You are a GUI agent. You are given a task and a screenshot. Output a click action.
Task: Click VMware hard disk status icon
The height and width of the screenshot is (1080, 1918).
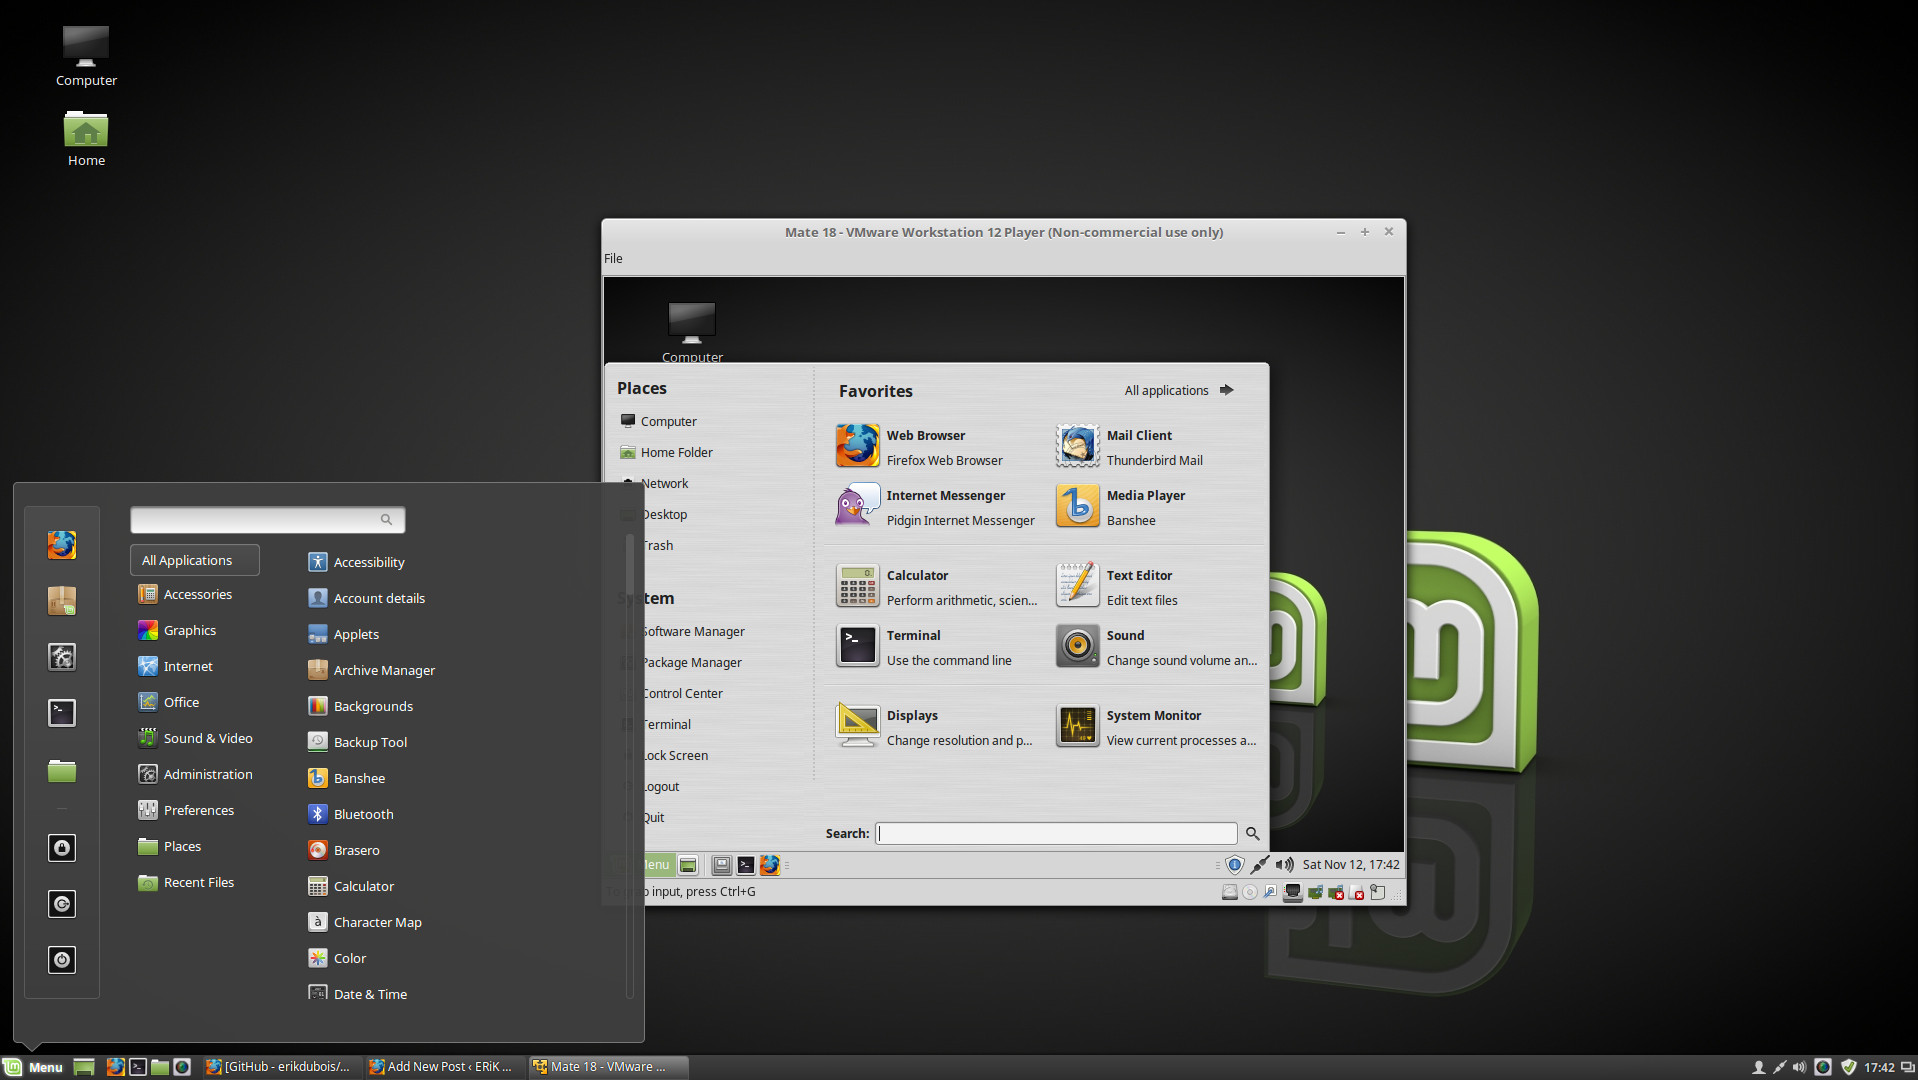[x=1230, y=892]
